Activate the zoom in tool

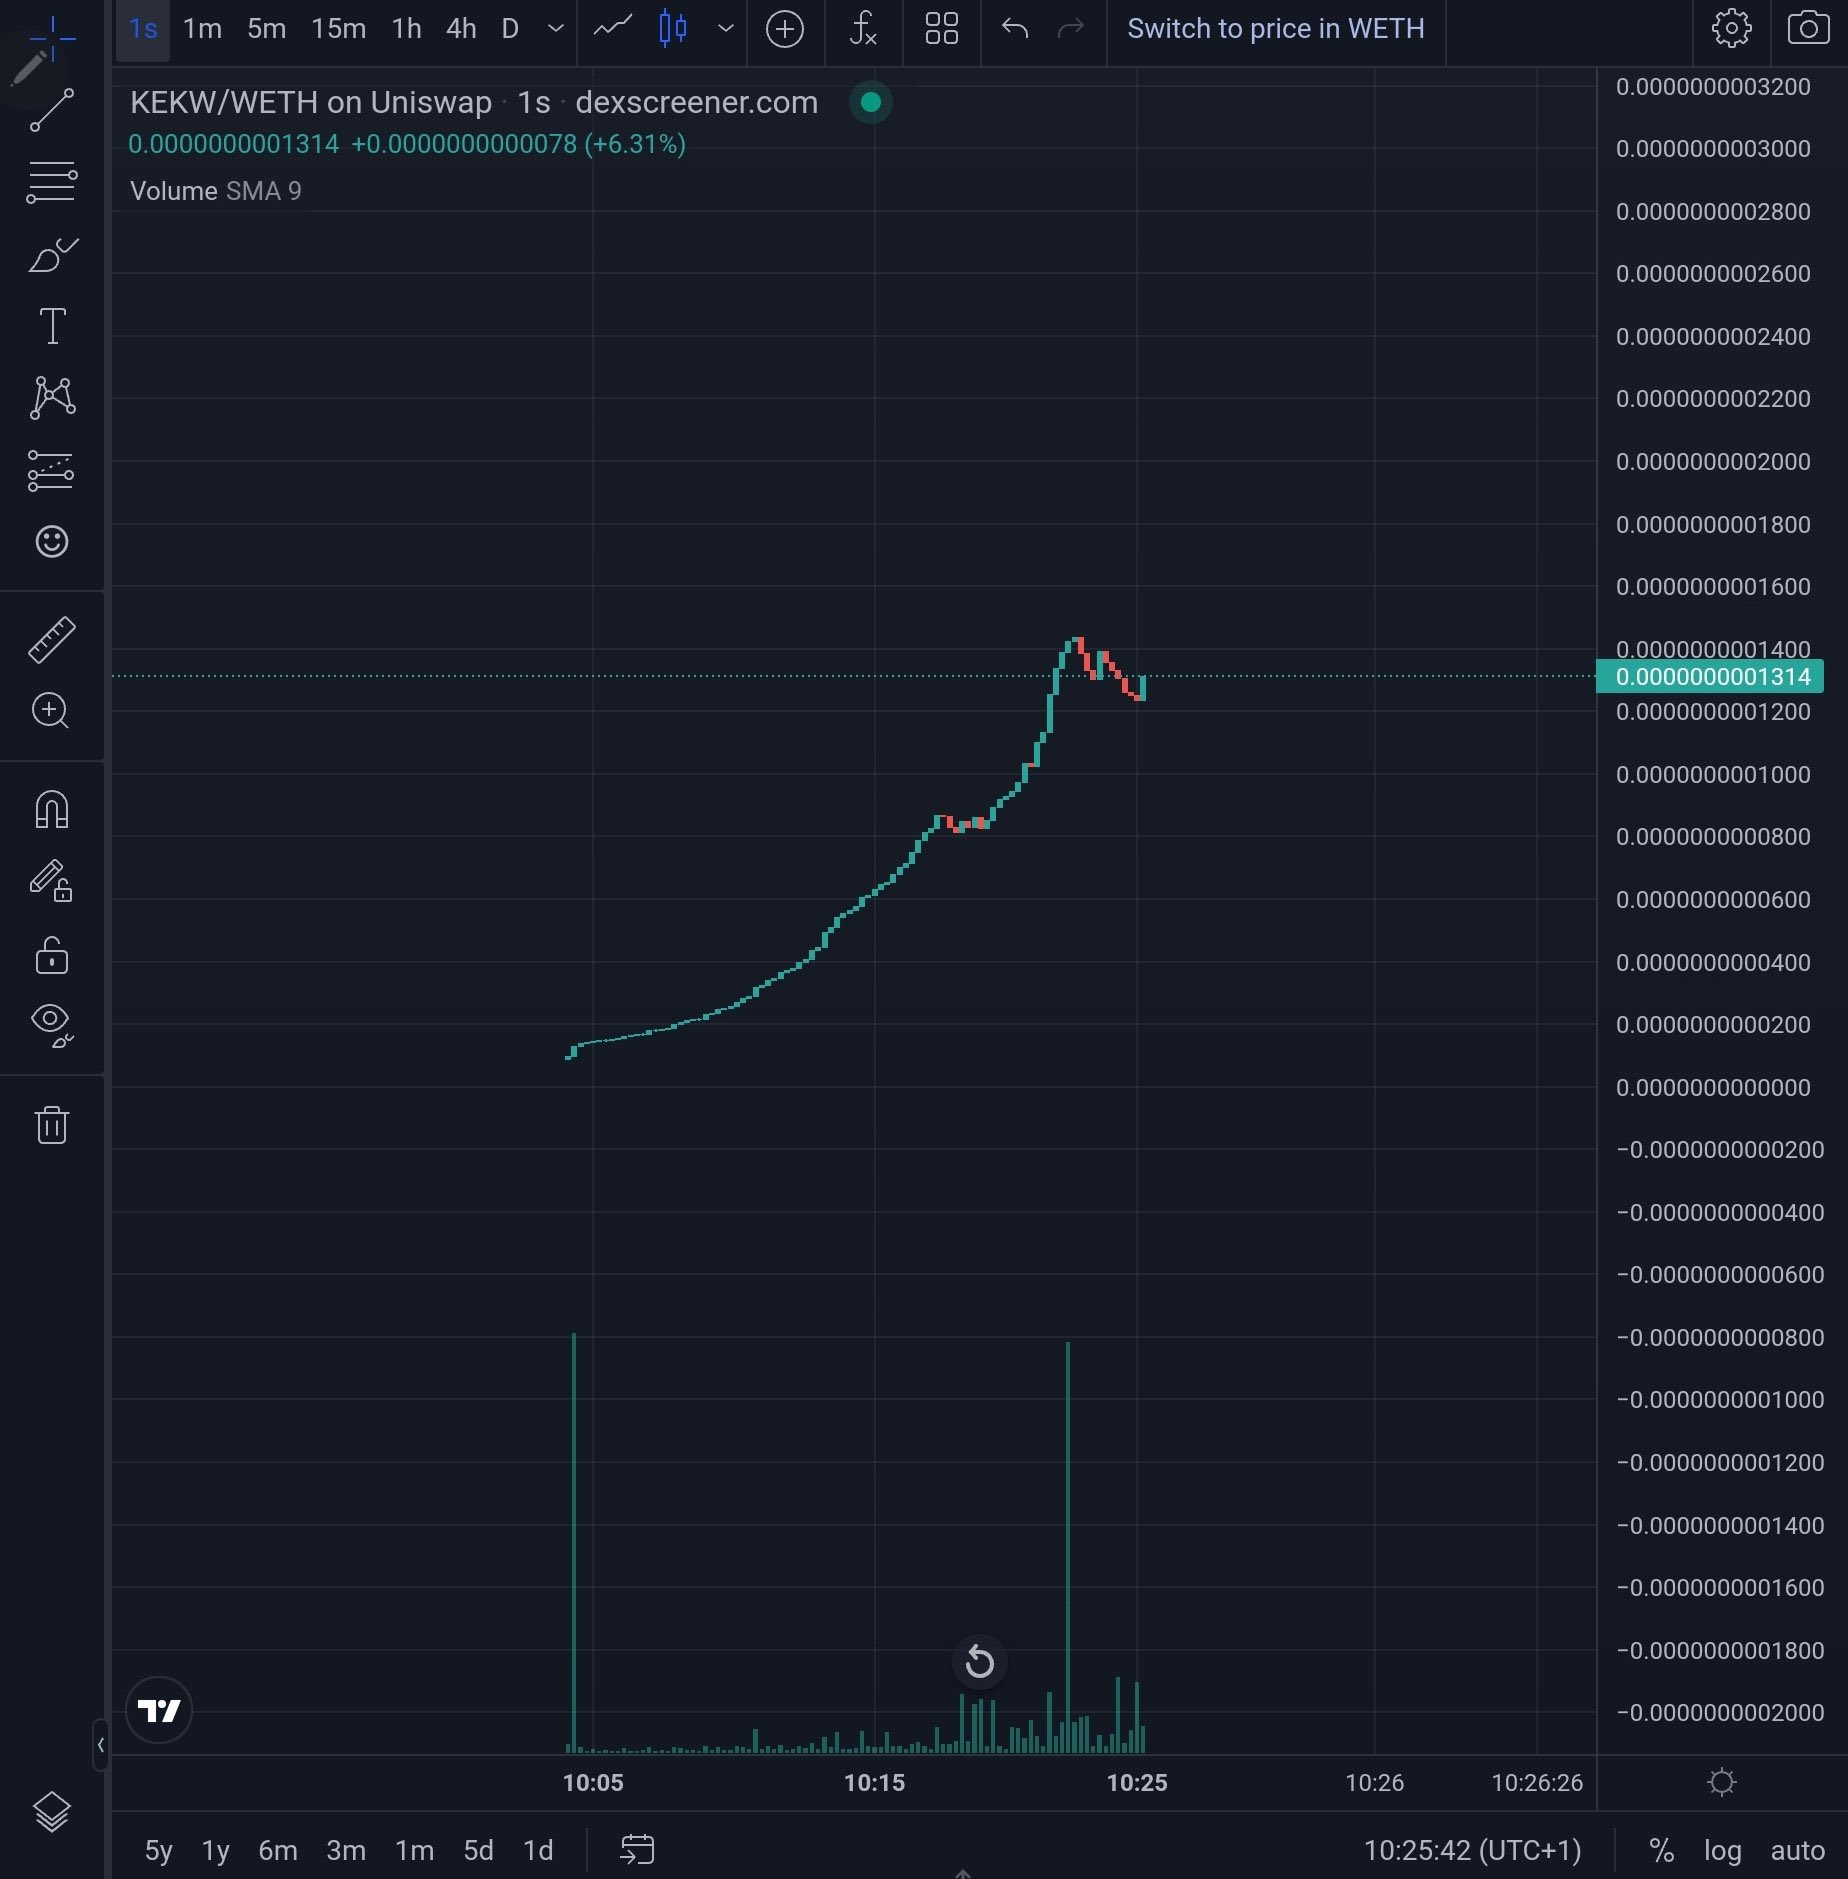[x=52, y=711]
